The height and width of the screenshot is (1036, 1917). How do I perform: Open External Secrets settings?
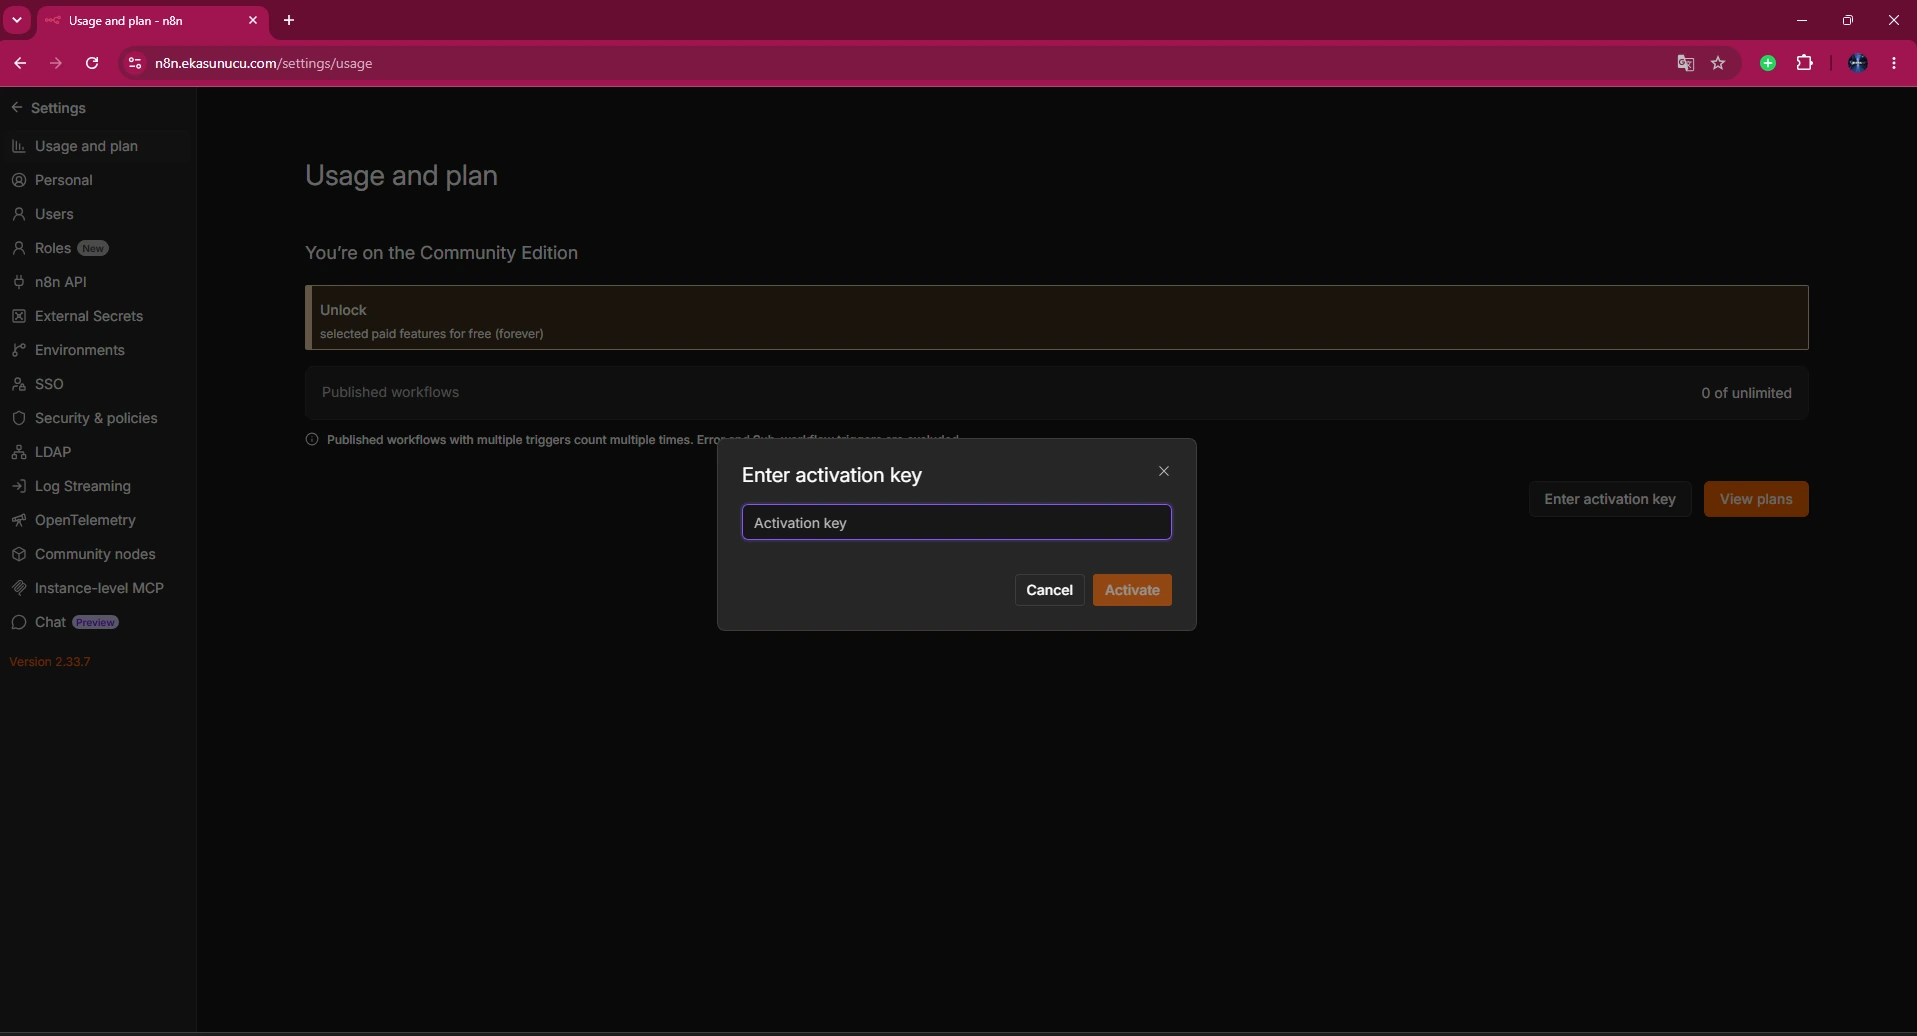coord(96,316)
